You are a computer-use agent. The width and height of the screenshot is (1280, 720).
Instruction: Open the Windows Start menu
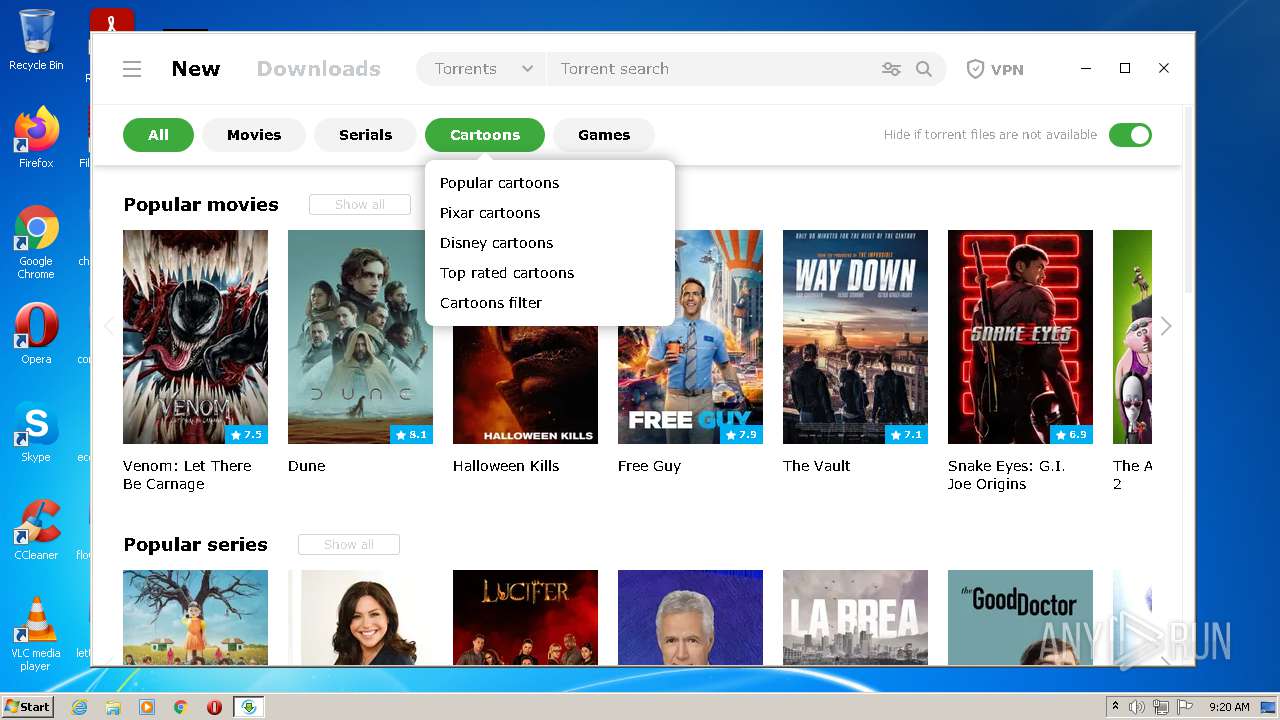pyautogui.click(x=28, y=707)
